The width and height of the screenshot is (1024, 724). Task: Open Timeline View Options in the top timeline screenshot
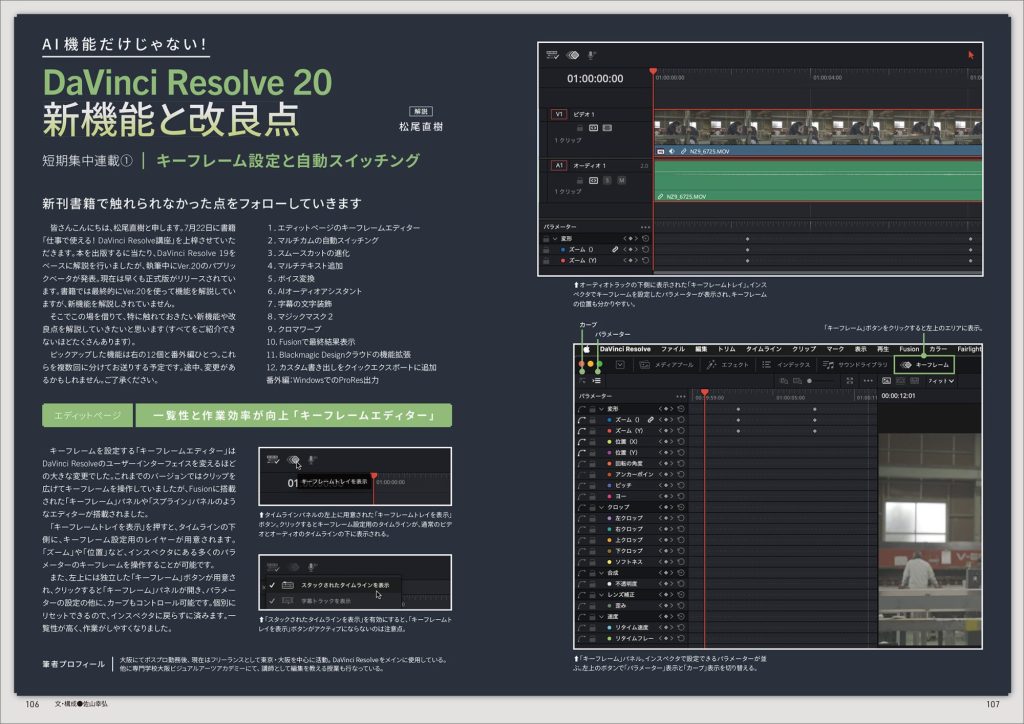pos(552,55)
